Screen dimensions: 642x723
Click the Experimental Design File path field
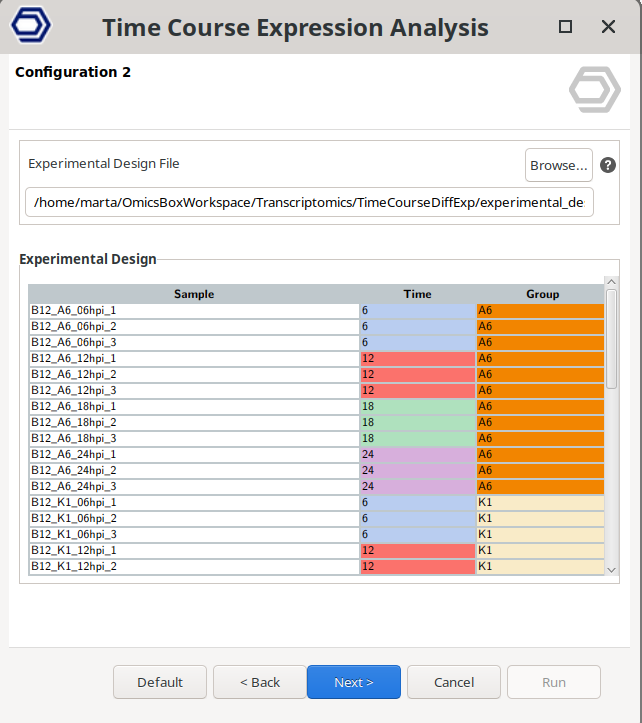(309, 203)
